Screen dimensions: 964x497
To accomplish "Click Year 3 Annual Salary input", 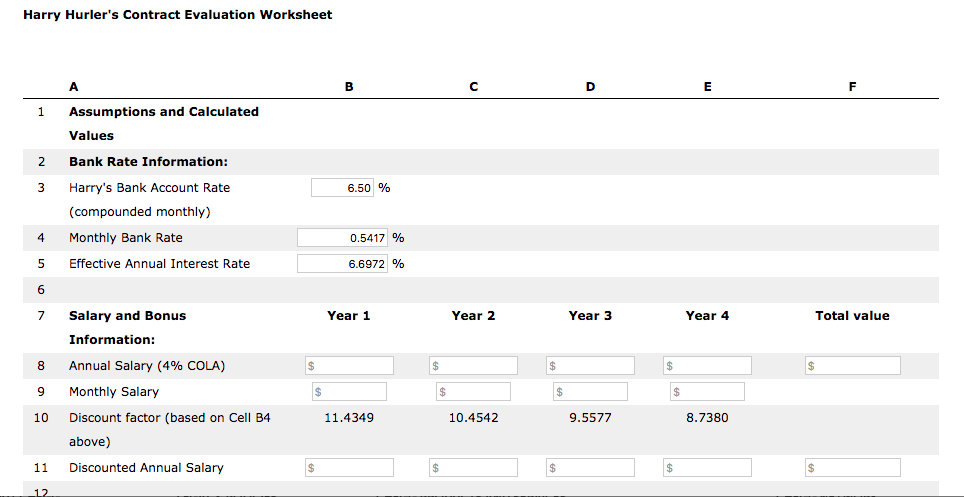I will coord(590,366).
